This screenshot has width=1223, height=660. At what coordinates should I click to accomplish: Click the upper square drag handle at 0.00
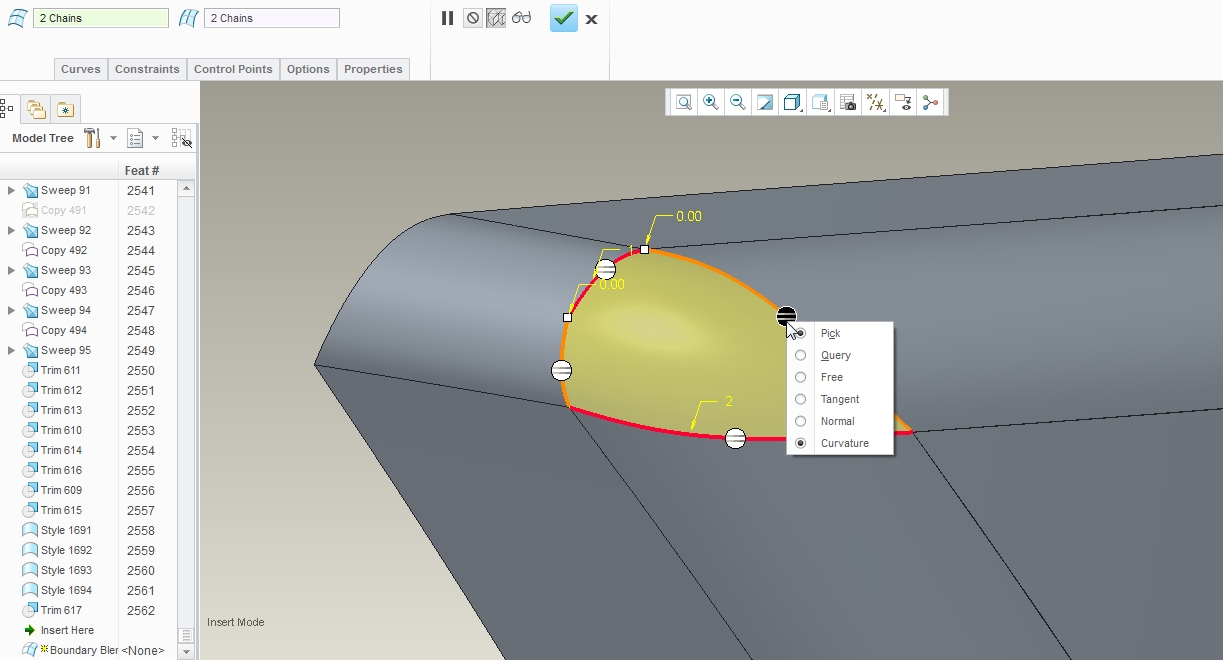[x=645, y=249]
